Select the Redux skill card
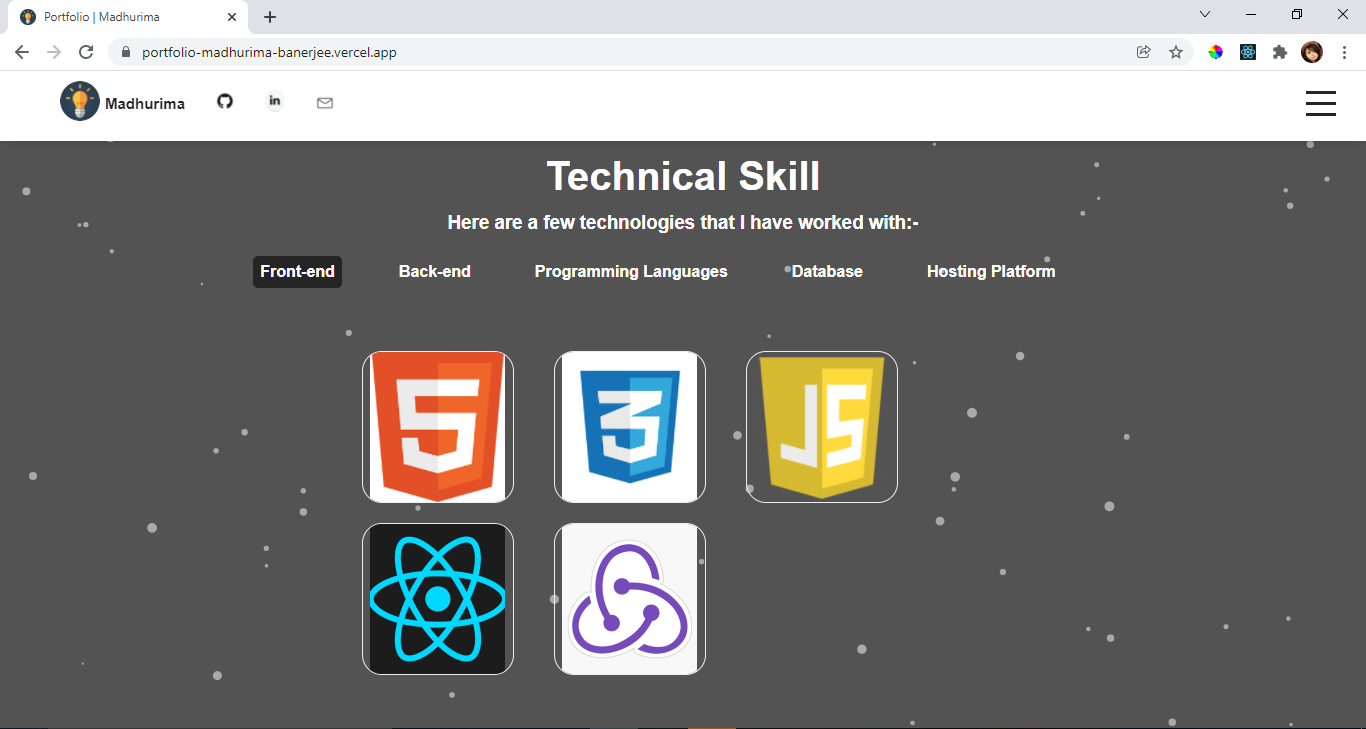1366x729 pixels. point(630,599)
